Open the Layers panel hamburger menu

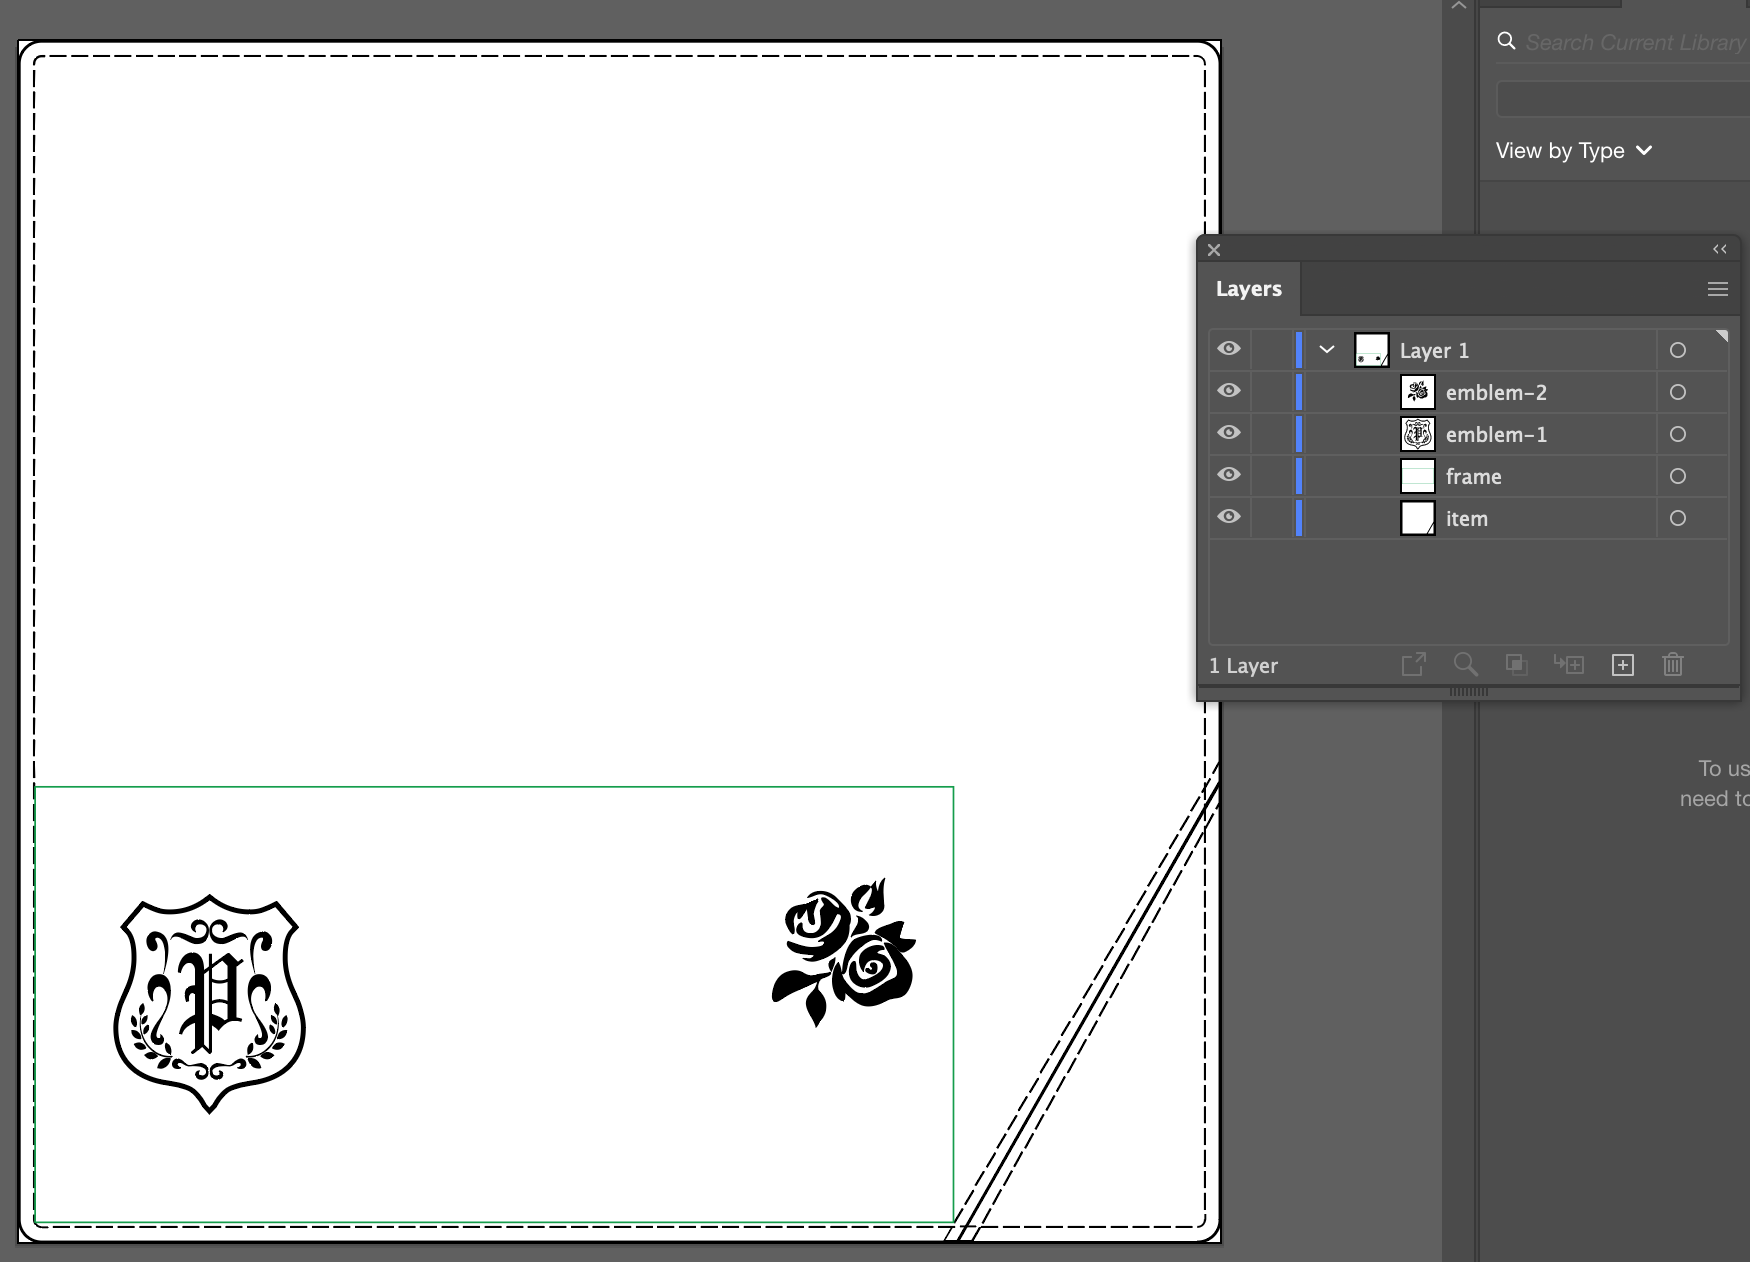tap(1717, 289)
